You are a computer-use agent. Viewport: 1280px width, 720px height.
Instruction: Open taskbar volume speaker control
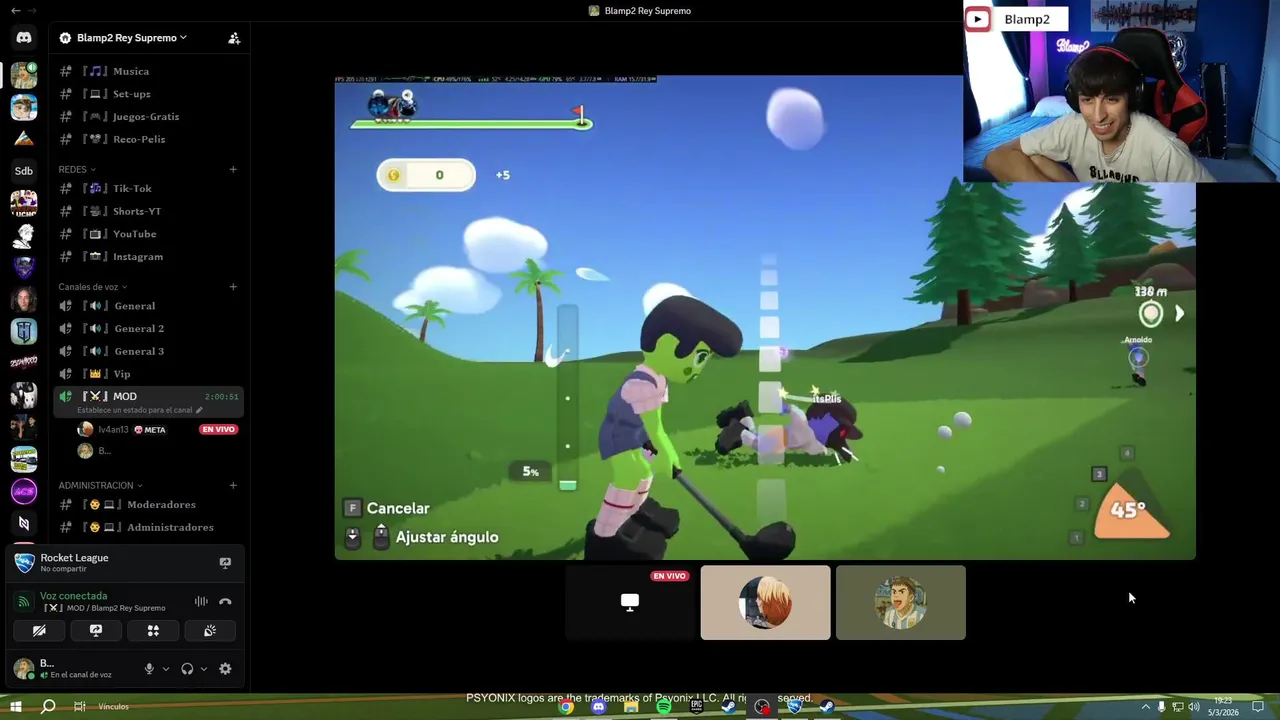[1193, 707]
